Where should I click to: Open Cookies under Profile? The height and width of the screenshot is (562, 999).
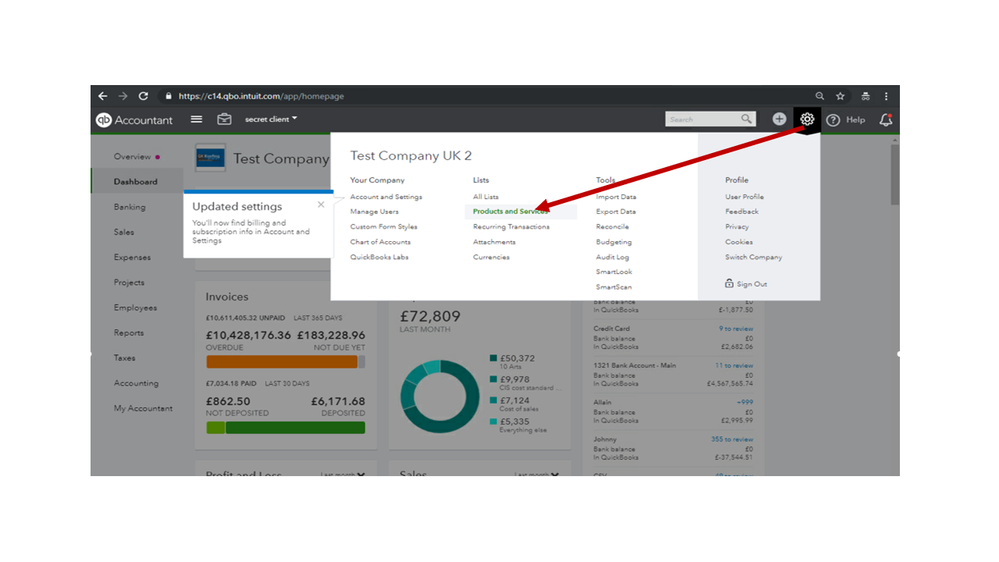(739, 242)
